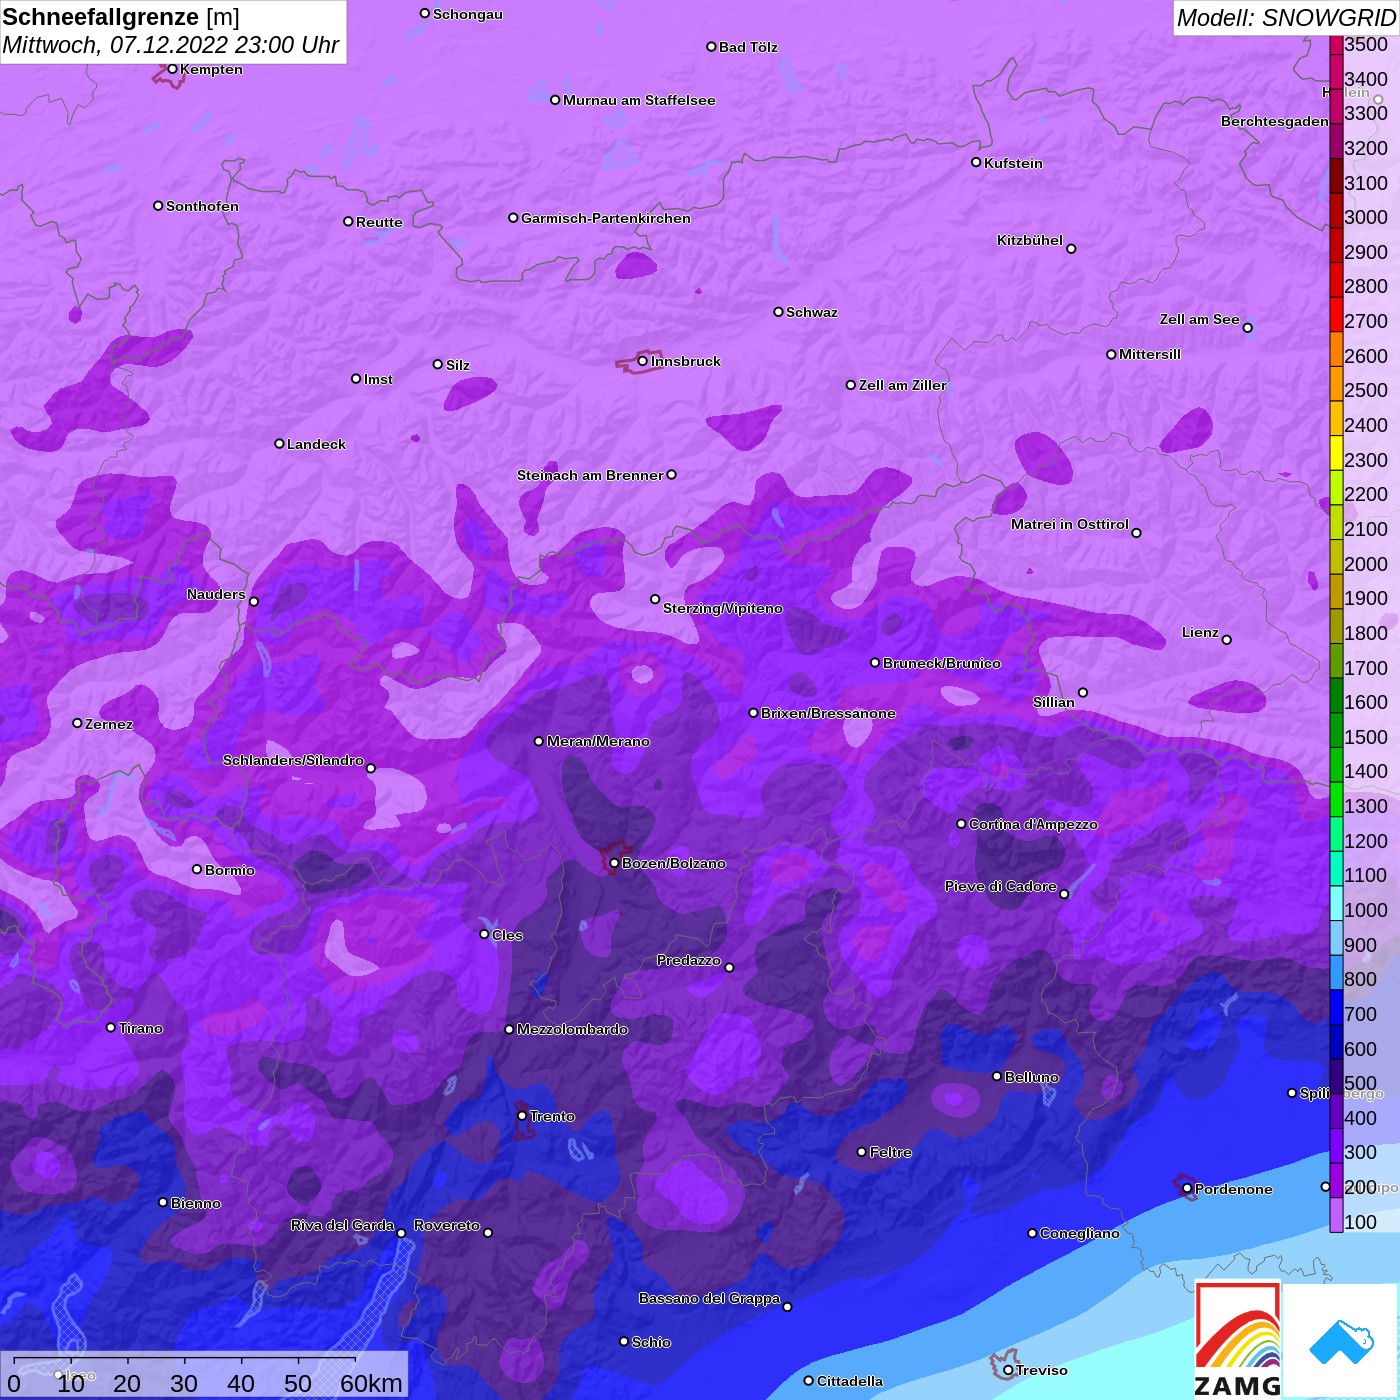Click the Bienno label
Image resolution: width=1400 pixels, height=1400 pixels.
tap(196, 1203)
